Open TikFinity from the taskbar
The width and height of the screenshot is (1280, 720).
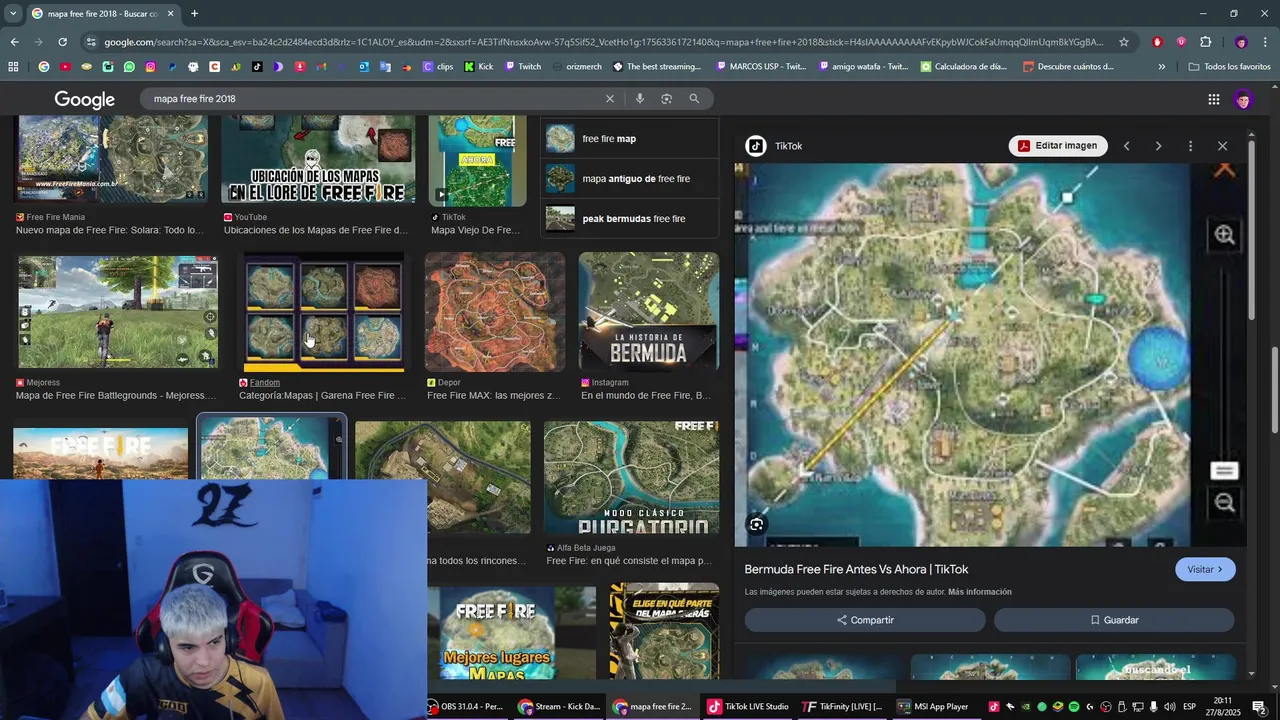(843, 706)
